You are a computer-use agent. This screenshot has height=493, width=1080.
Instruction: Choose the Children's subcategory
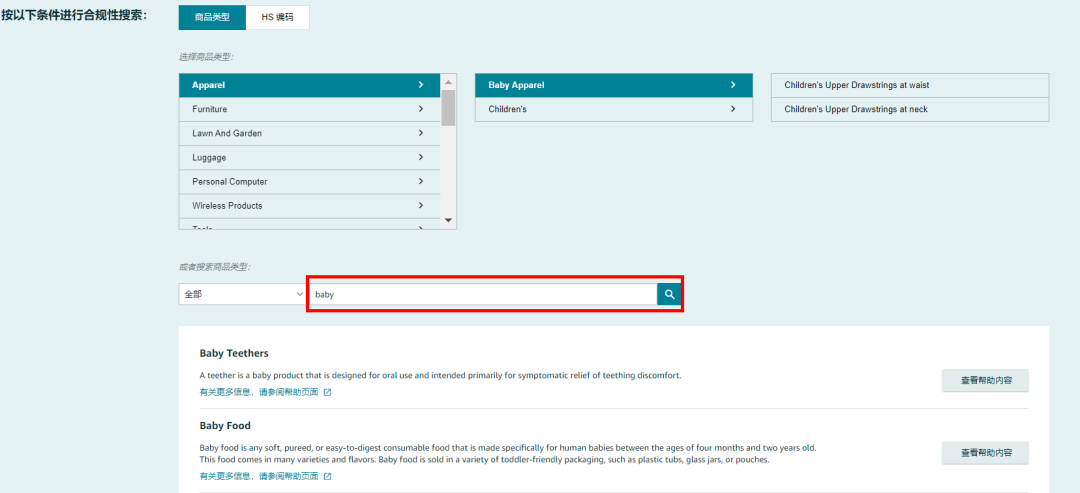point(612,109)
